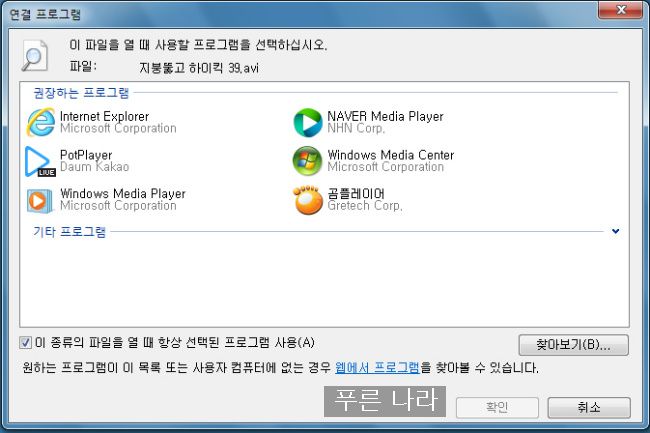
Task: Click the Internet Explorer name text
Action: coord(104,116)
